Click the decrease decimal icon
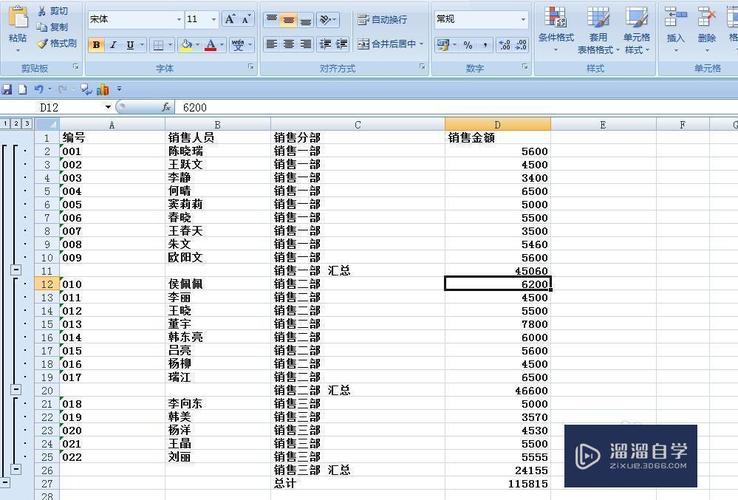This screenshot has width=738, height=500. (521, 45)
